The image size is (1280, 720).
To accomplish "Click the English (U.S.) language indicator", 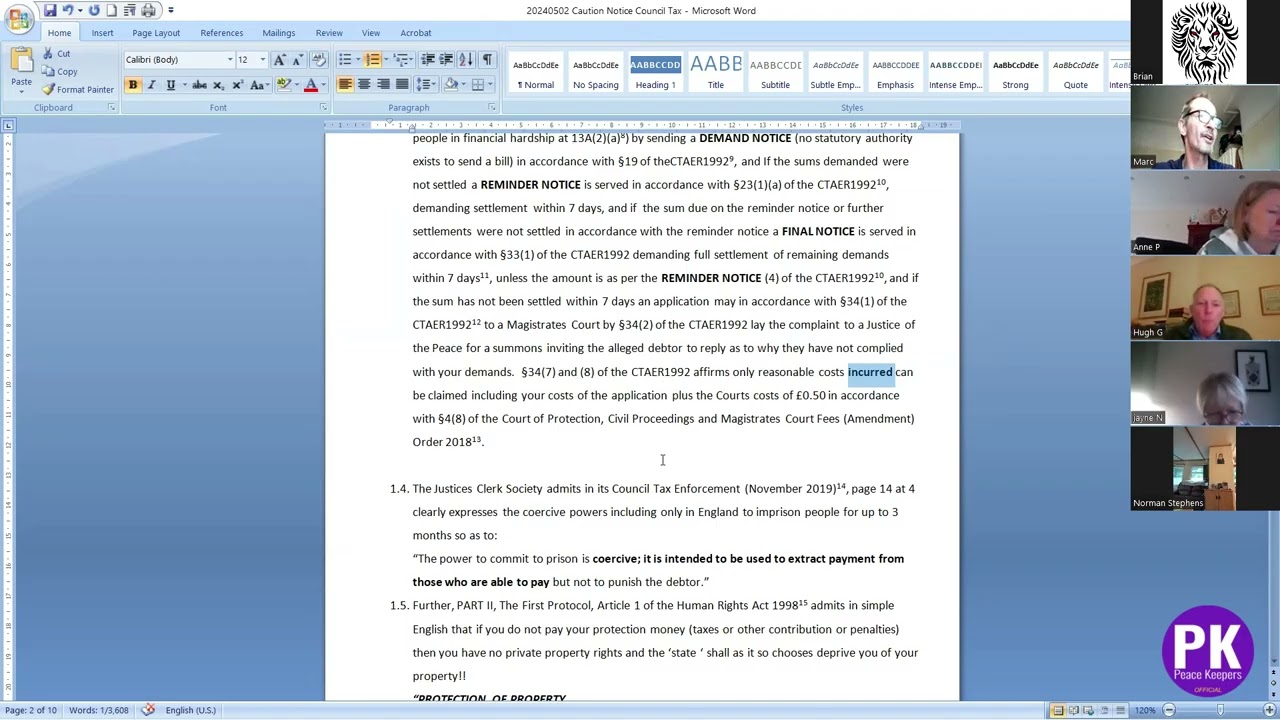I will click(x=191, y=710).
